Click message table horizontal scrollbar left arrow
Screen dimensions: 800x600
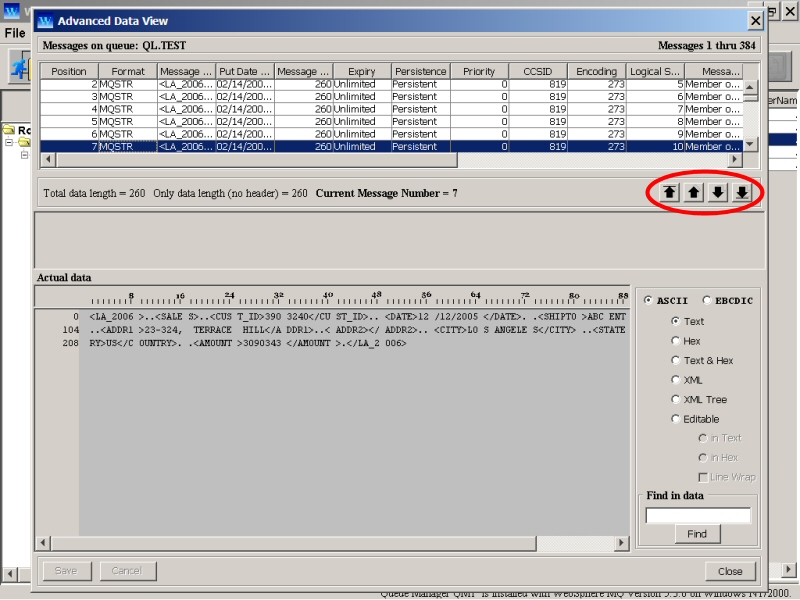point(48,160)
